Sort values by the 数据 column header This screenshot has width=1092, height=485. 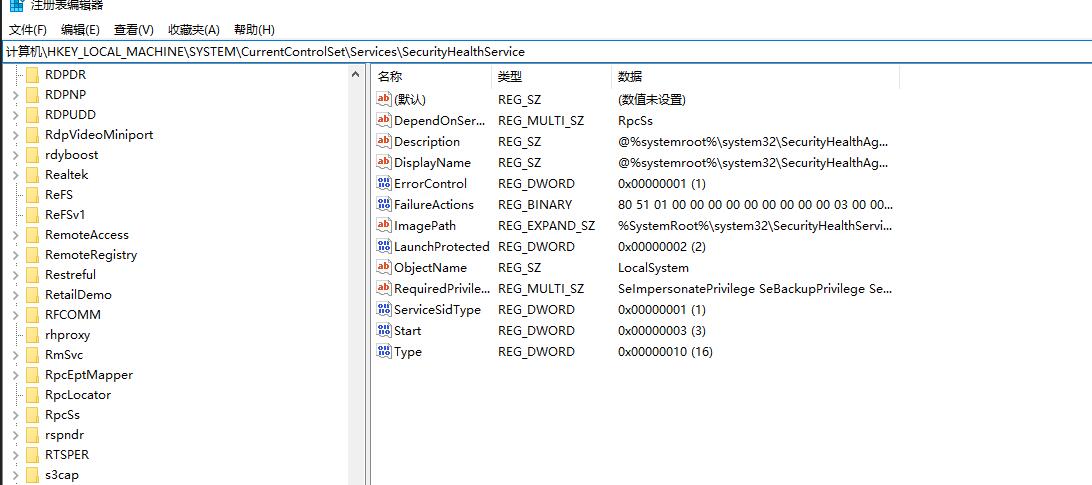(x=756, y=77)
